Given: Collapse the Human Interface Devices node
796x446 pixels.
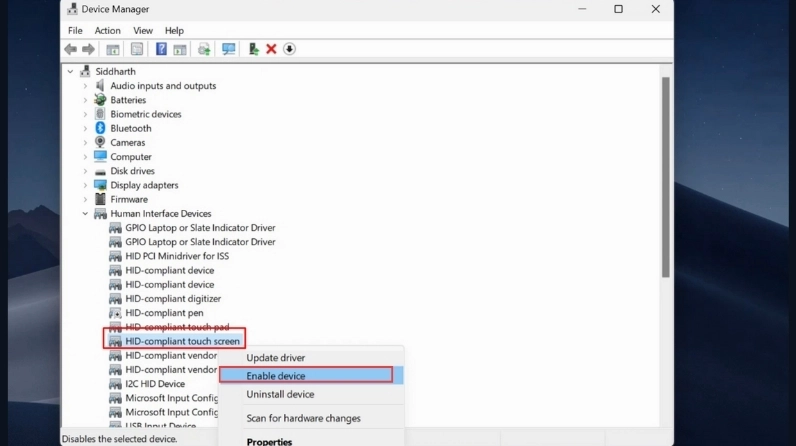Looking at the screenshot, I should coord(85,214).
